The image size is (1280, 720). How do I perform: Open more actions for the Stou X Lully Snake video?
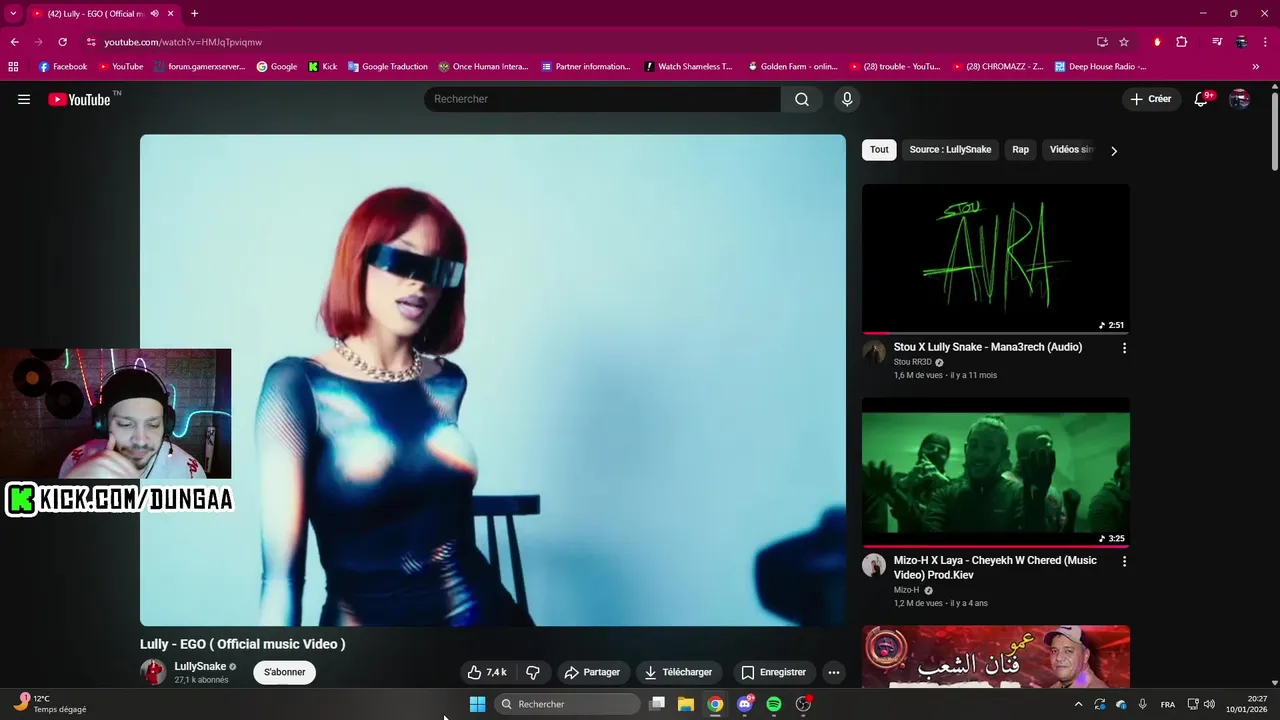(x=1124, y=348)
